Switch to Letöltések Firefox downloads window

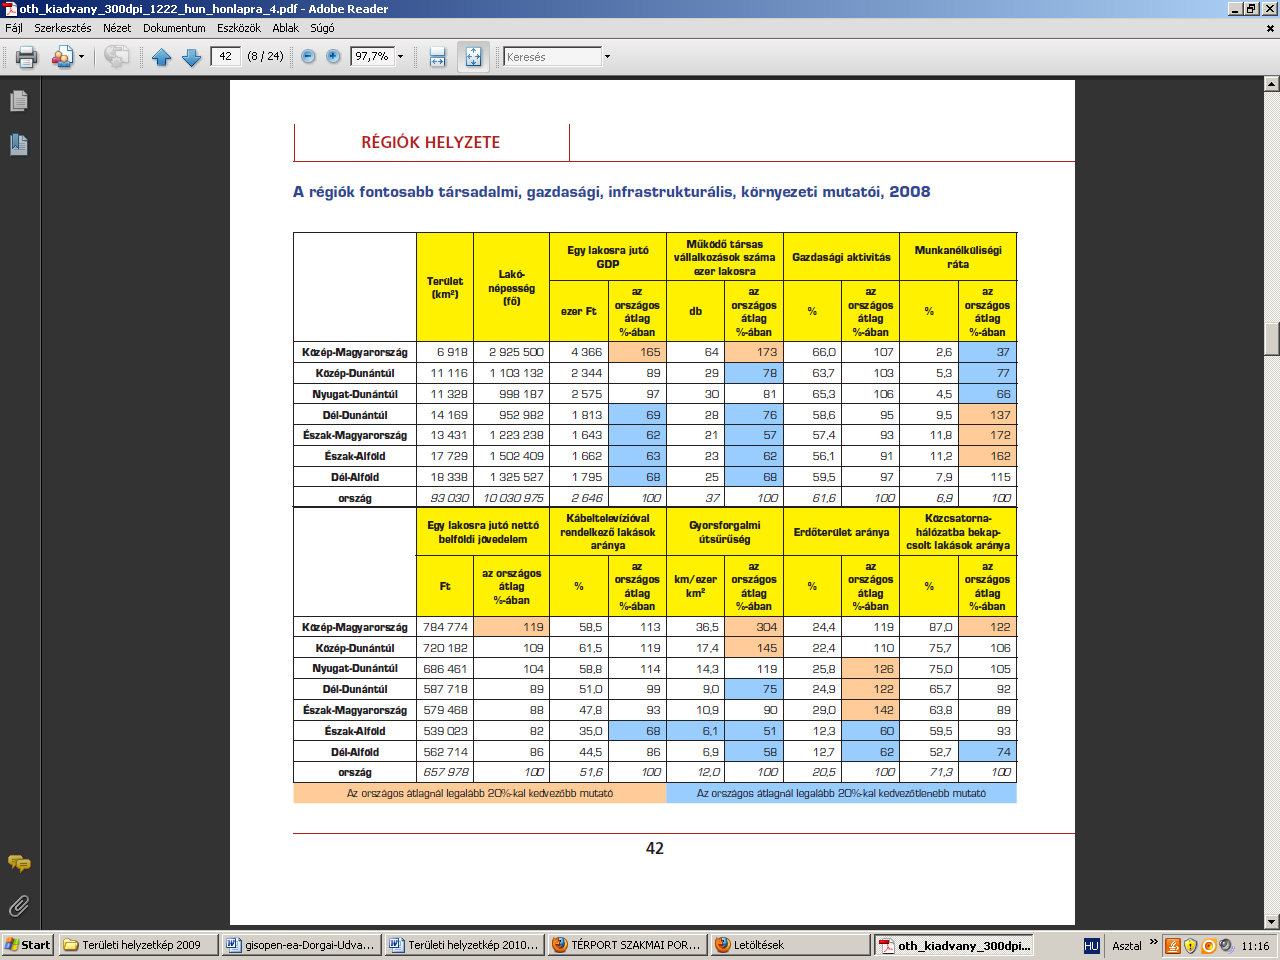pyautogui.click(x=790, y=945)
